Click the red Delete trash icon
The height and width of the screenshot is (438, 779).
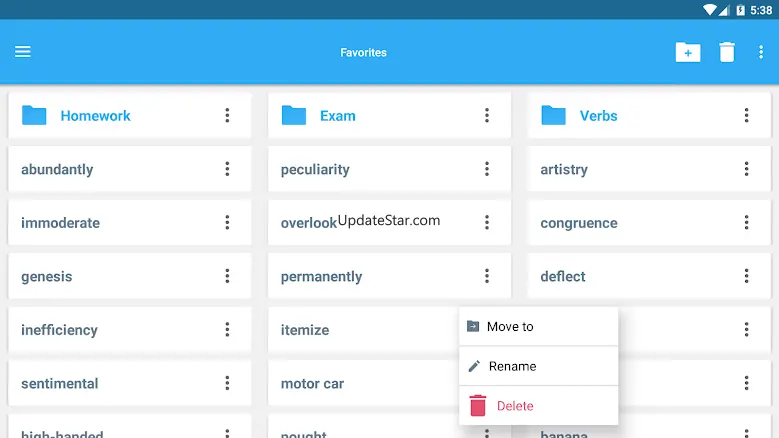click(x=478, y=405)
